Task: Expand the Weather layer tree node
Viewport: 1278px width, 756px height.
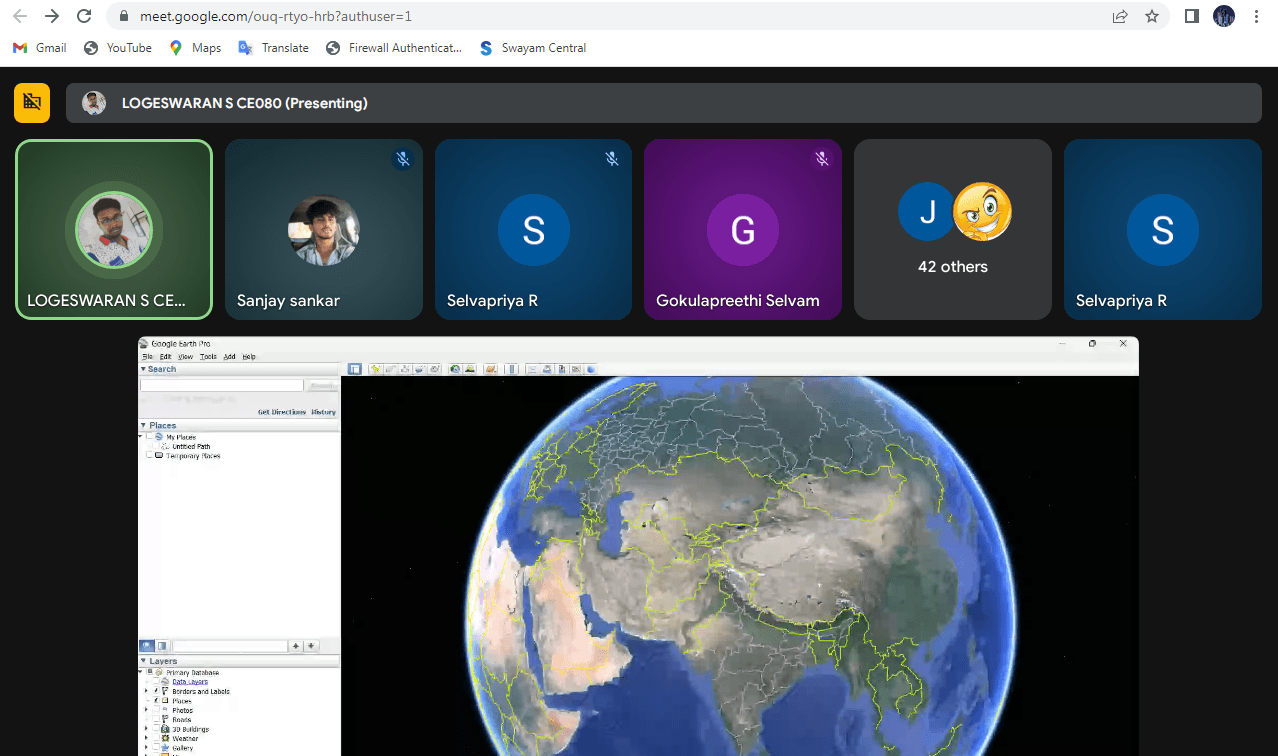Action: click(146, 739)
